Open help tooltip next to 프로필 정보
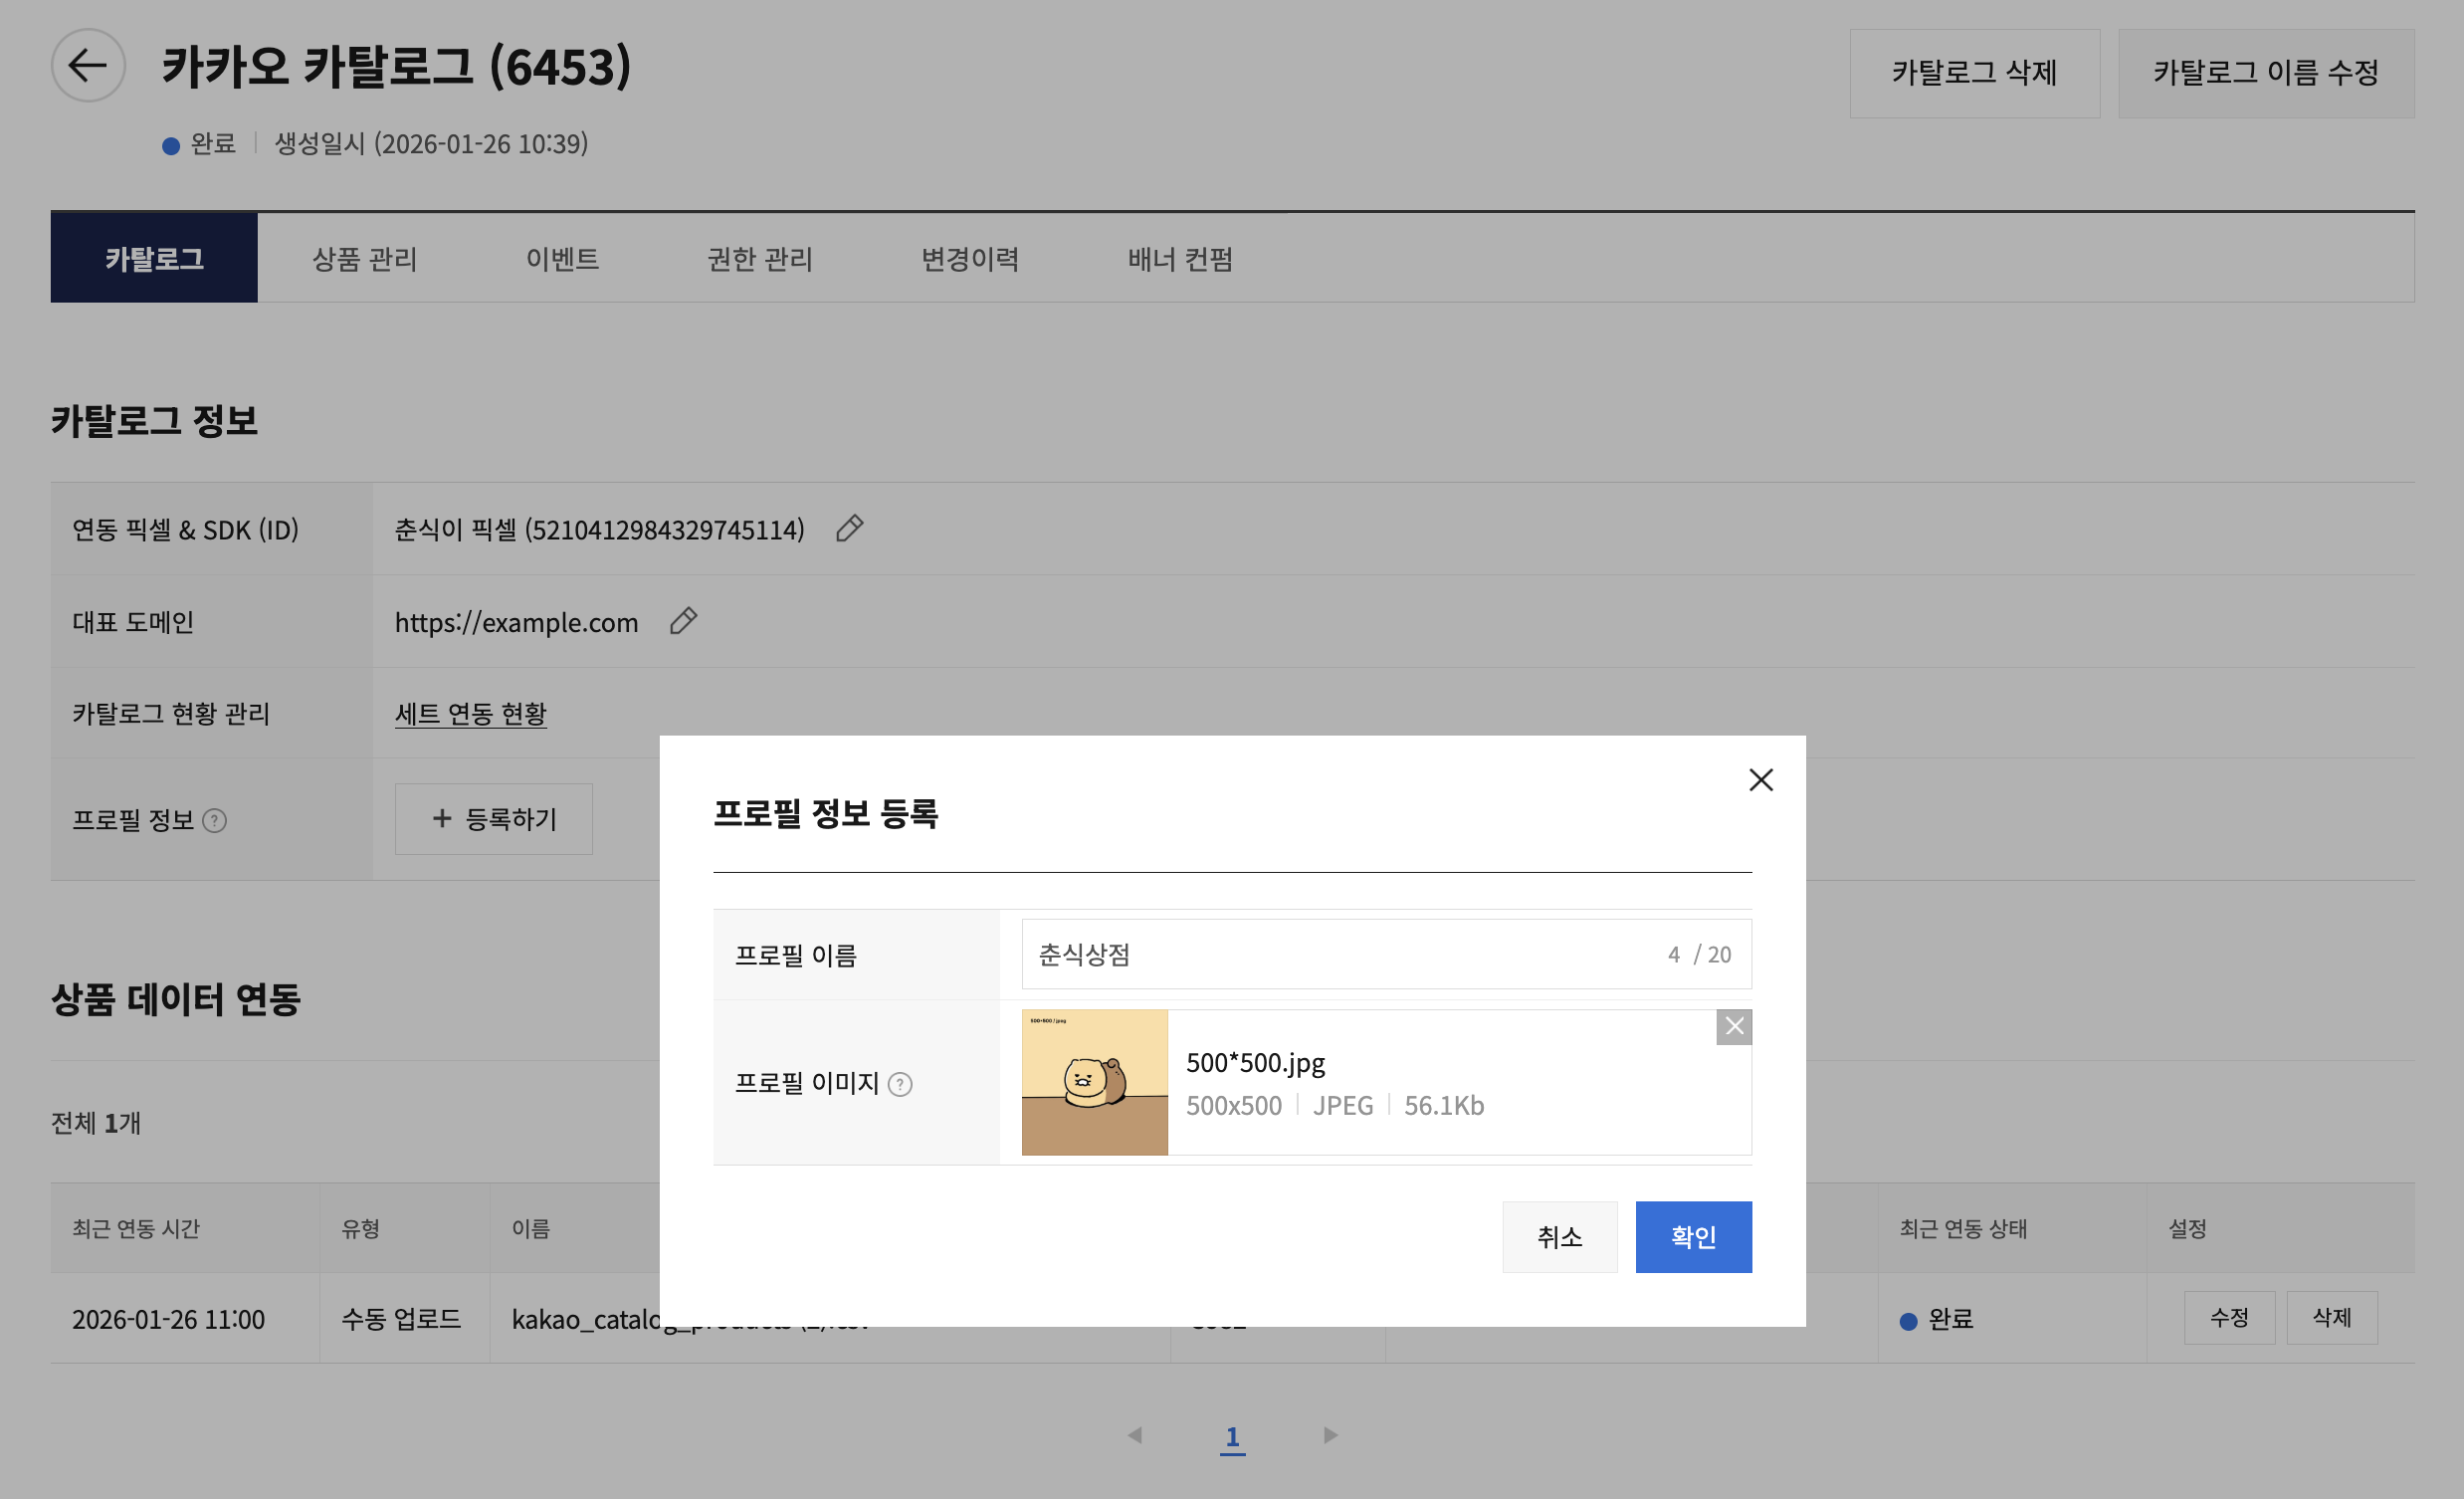The width and height of the screenshot is (2464, 1499). tap(215, 821)
